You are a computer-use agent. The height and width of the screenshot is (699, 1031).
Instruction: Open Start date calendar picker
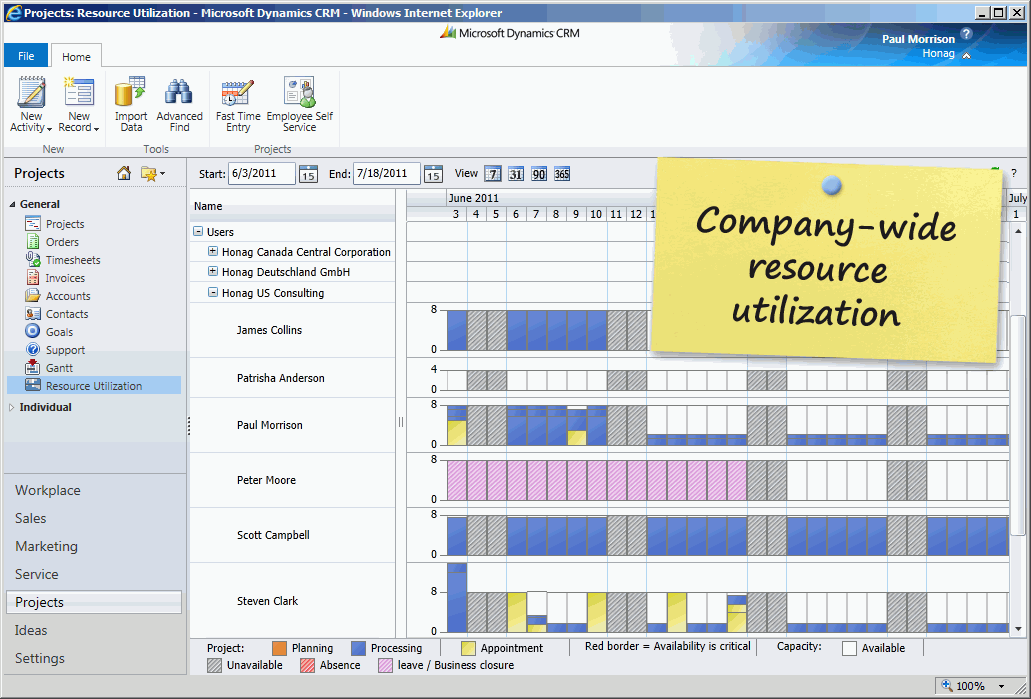(x=308, y=174)
